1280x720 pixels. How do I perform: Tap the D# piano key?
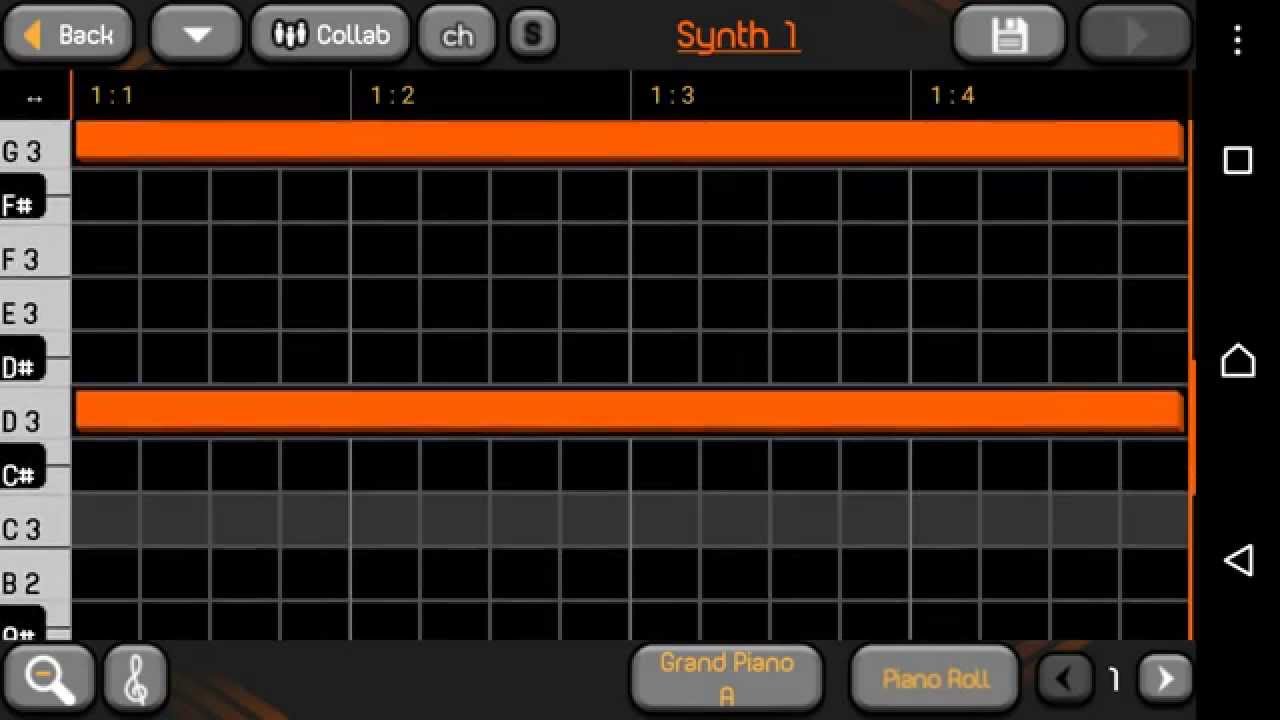pos(23,358)
